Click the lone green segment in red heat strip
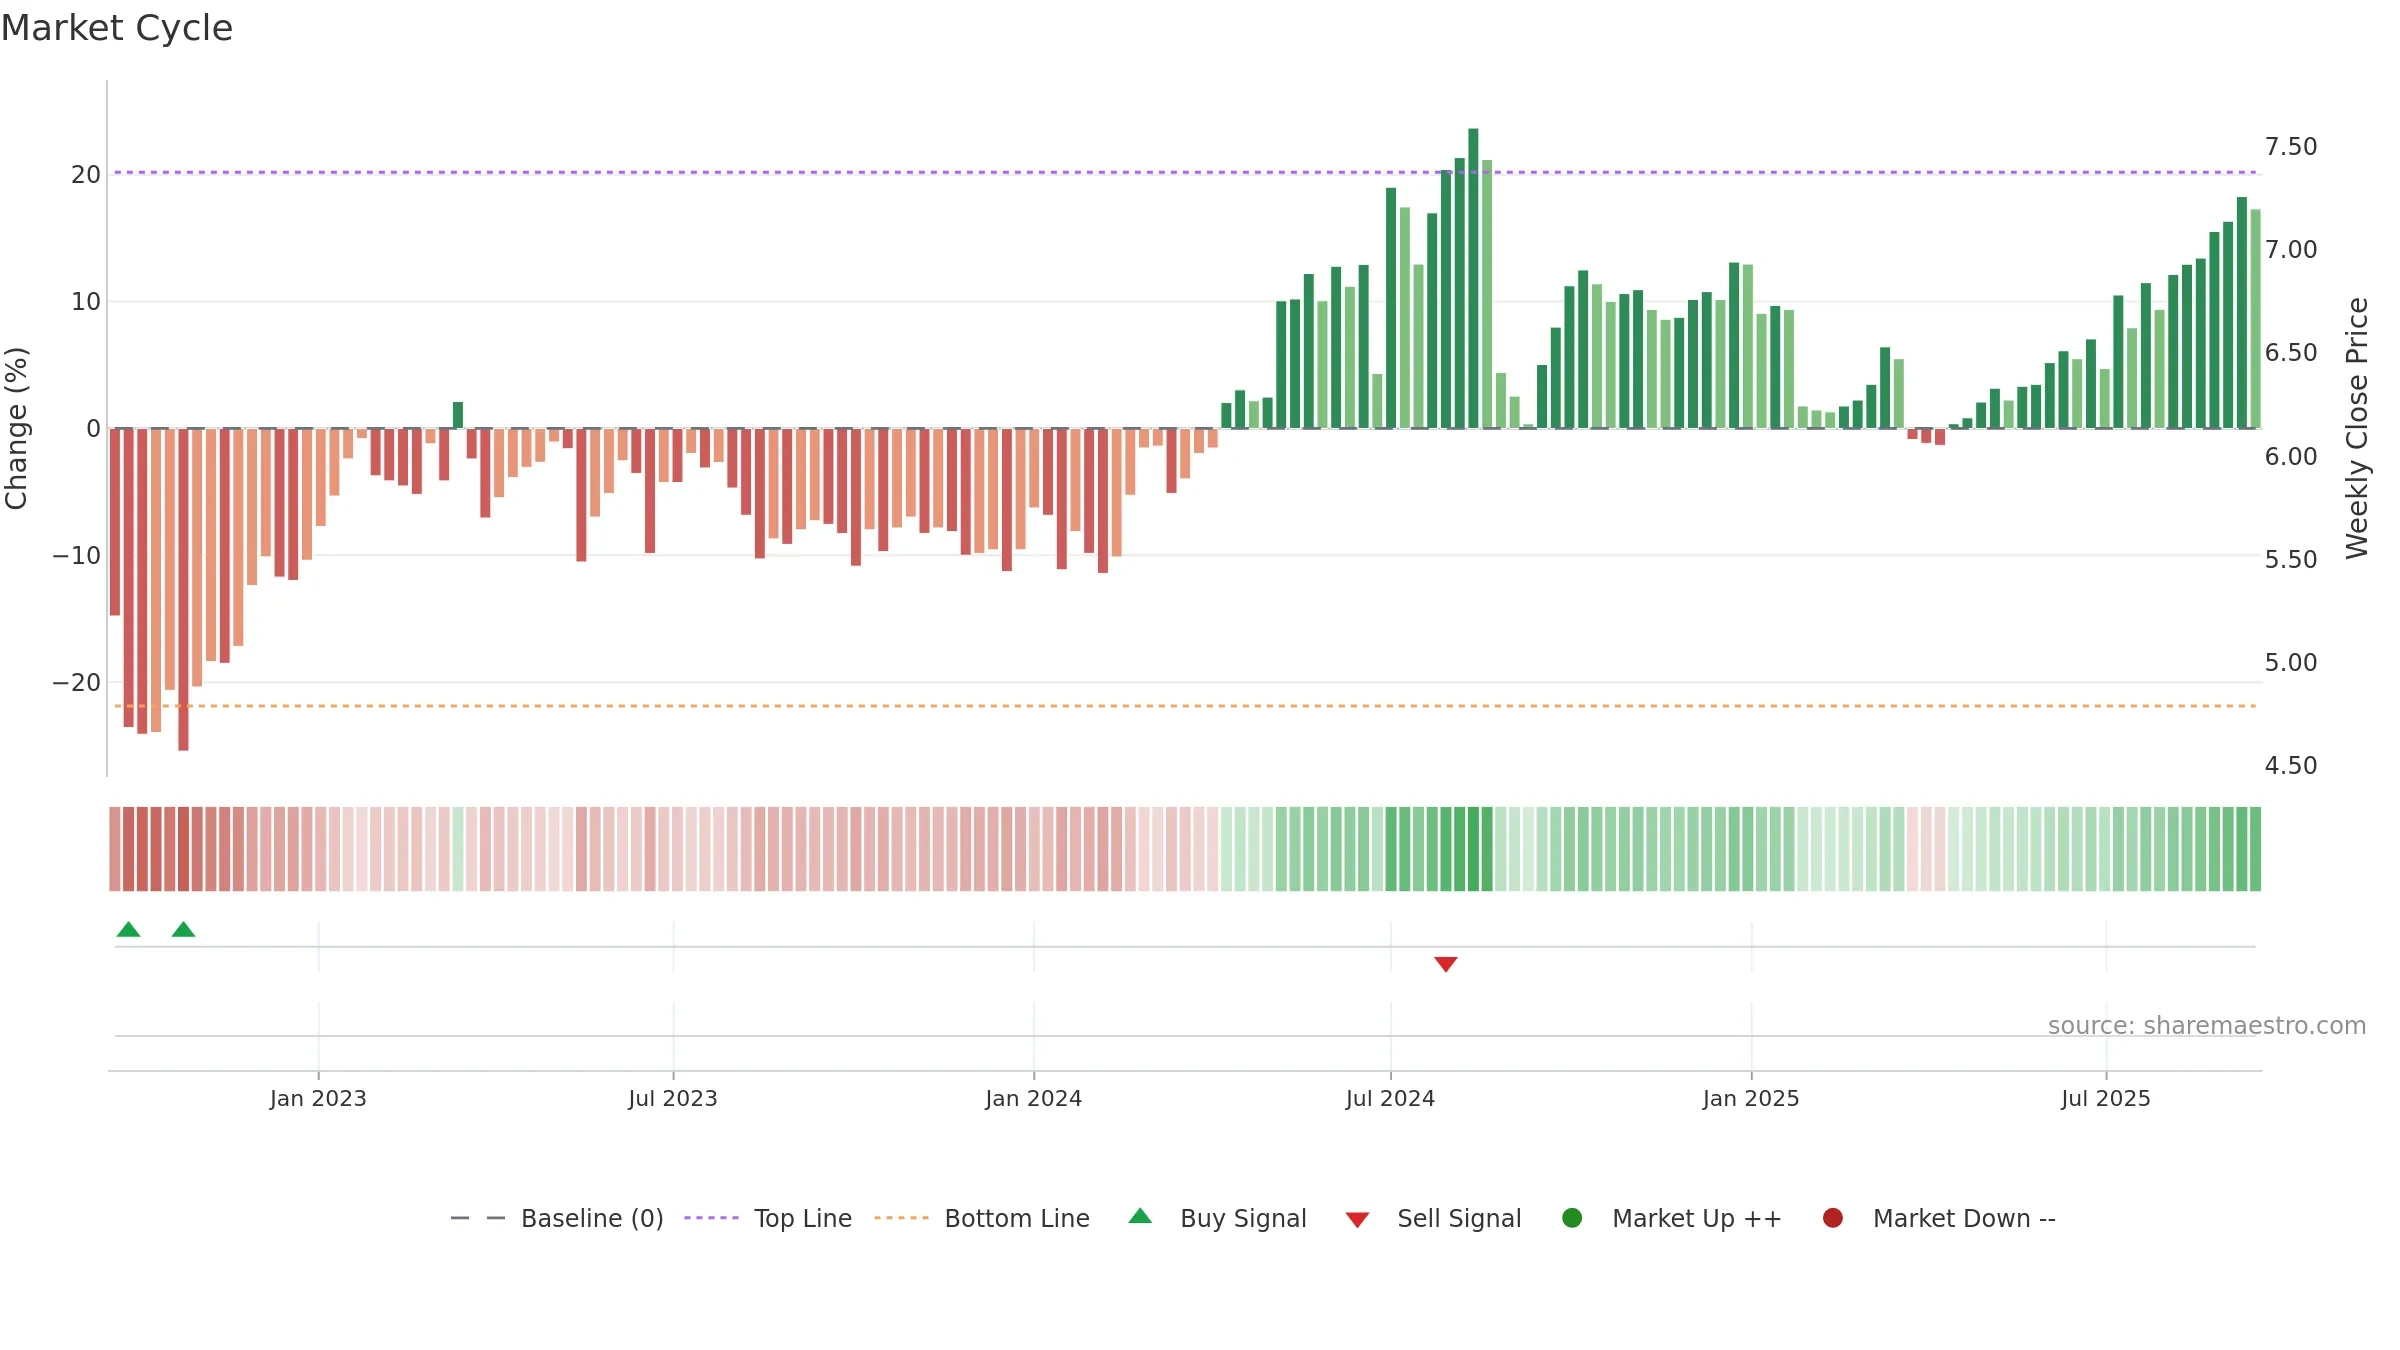The image size is (2400, 1350). [458, 849]
